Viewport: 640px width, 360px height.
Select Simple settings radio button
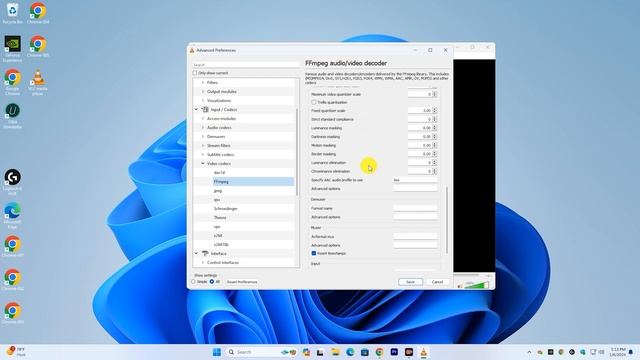(194, 282)
